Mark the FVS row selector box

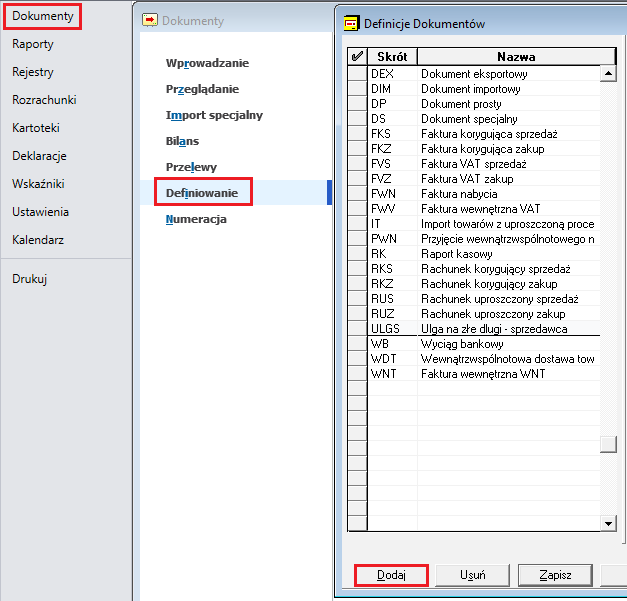point(357,164)
